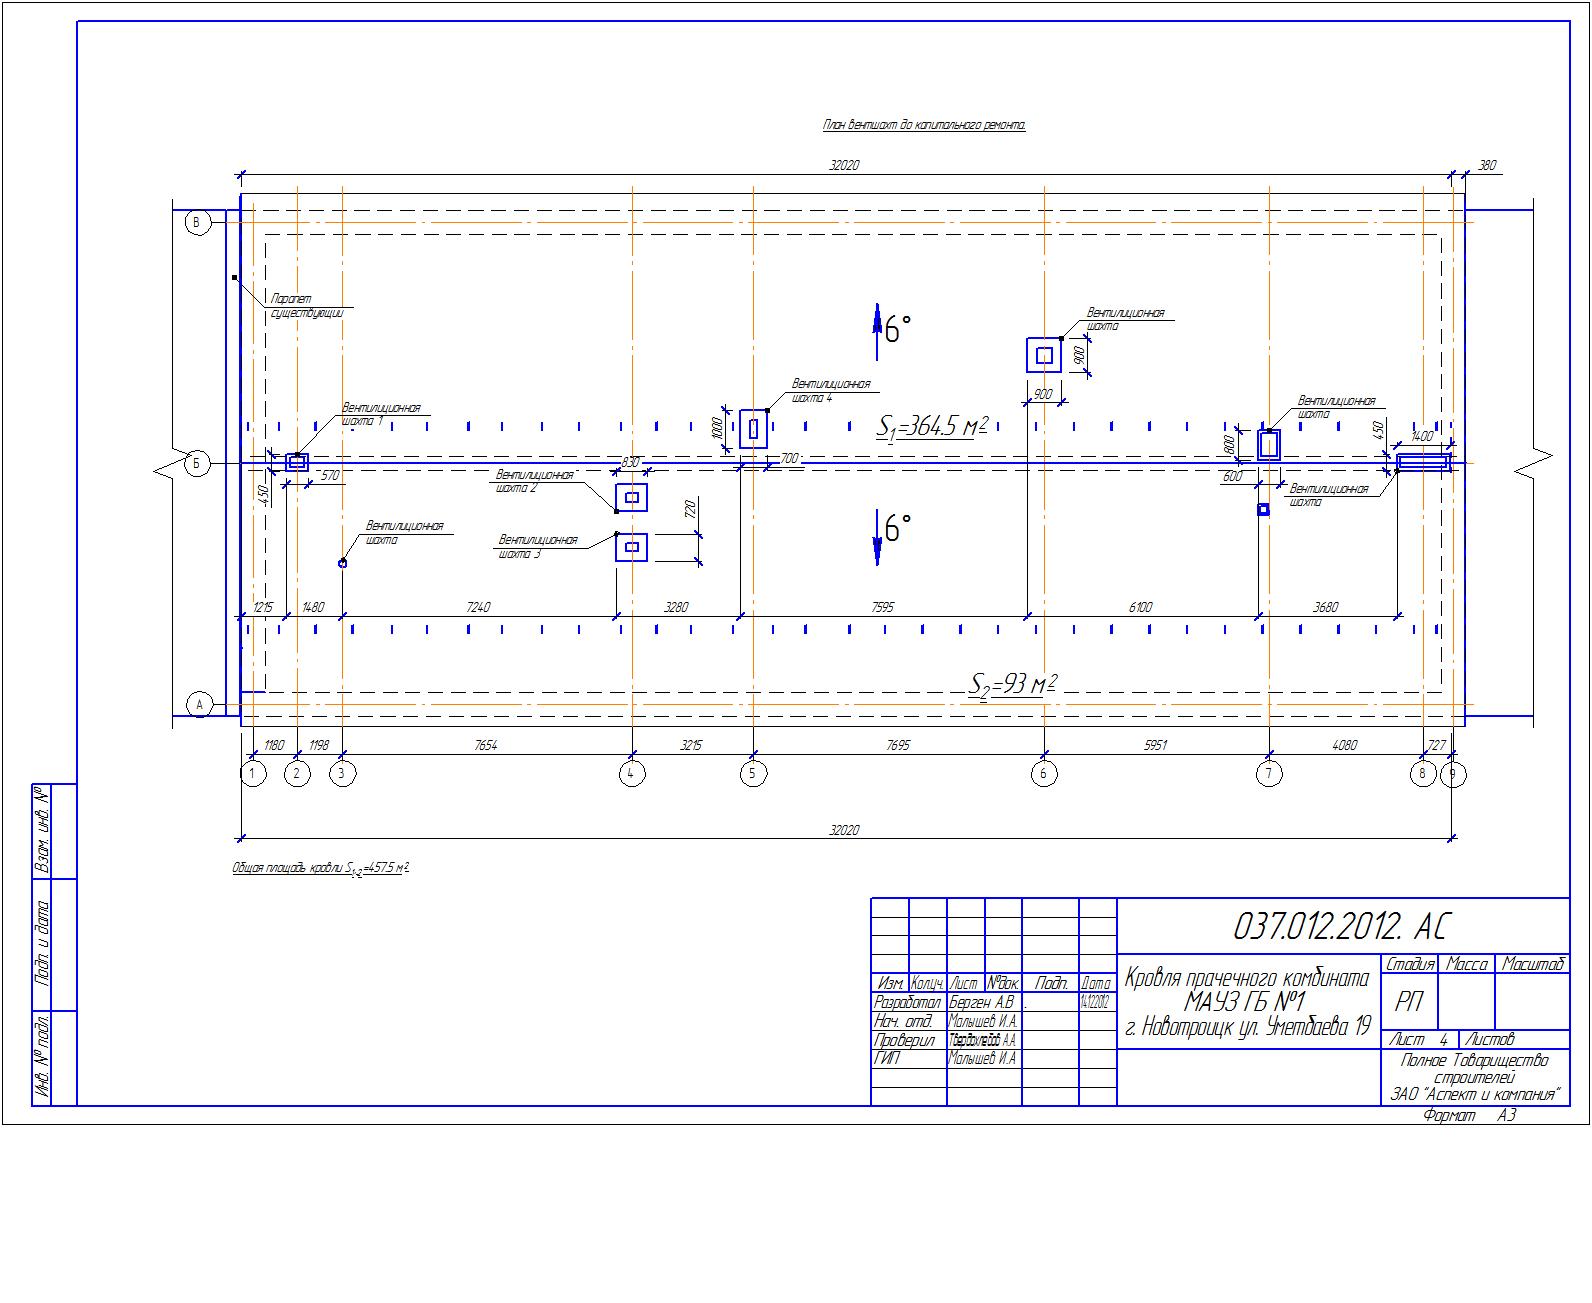
Task: Pick axis bubble 'А'
Action: click(199, 705)
